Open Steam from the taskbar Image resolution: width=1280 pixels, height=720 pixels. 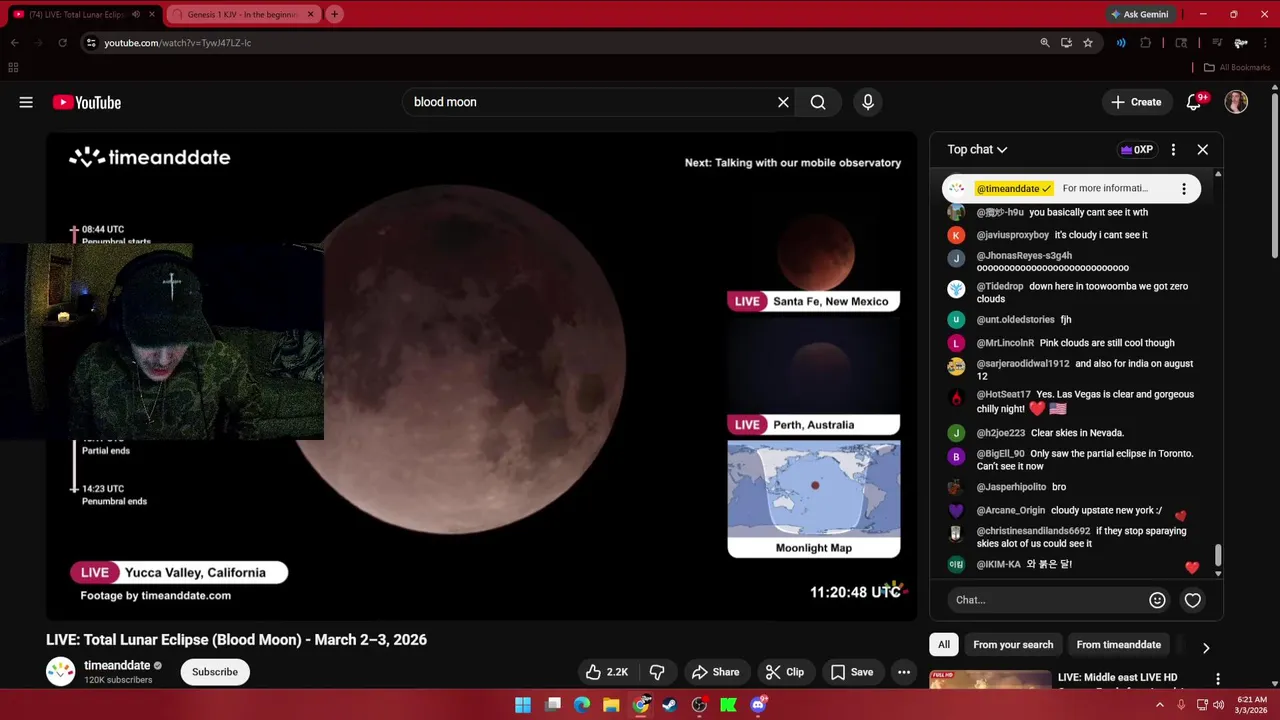tap(670, 705)
